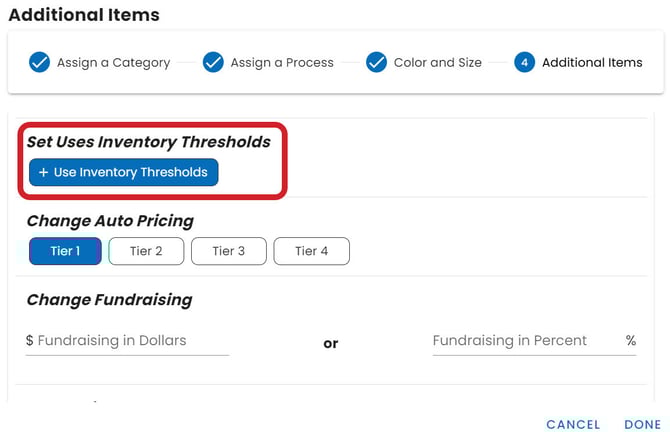The height and width of the screenshot is (438, 670).
Task: Cancel the Additional Items dialog
Action: pyautogui.click(x=573, y=425)
